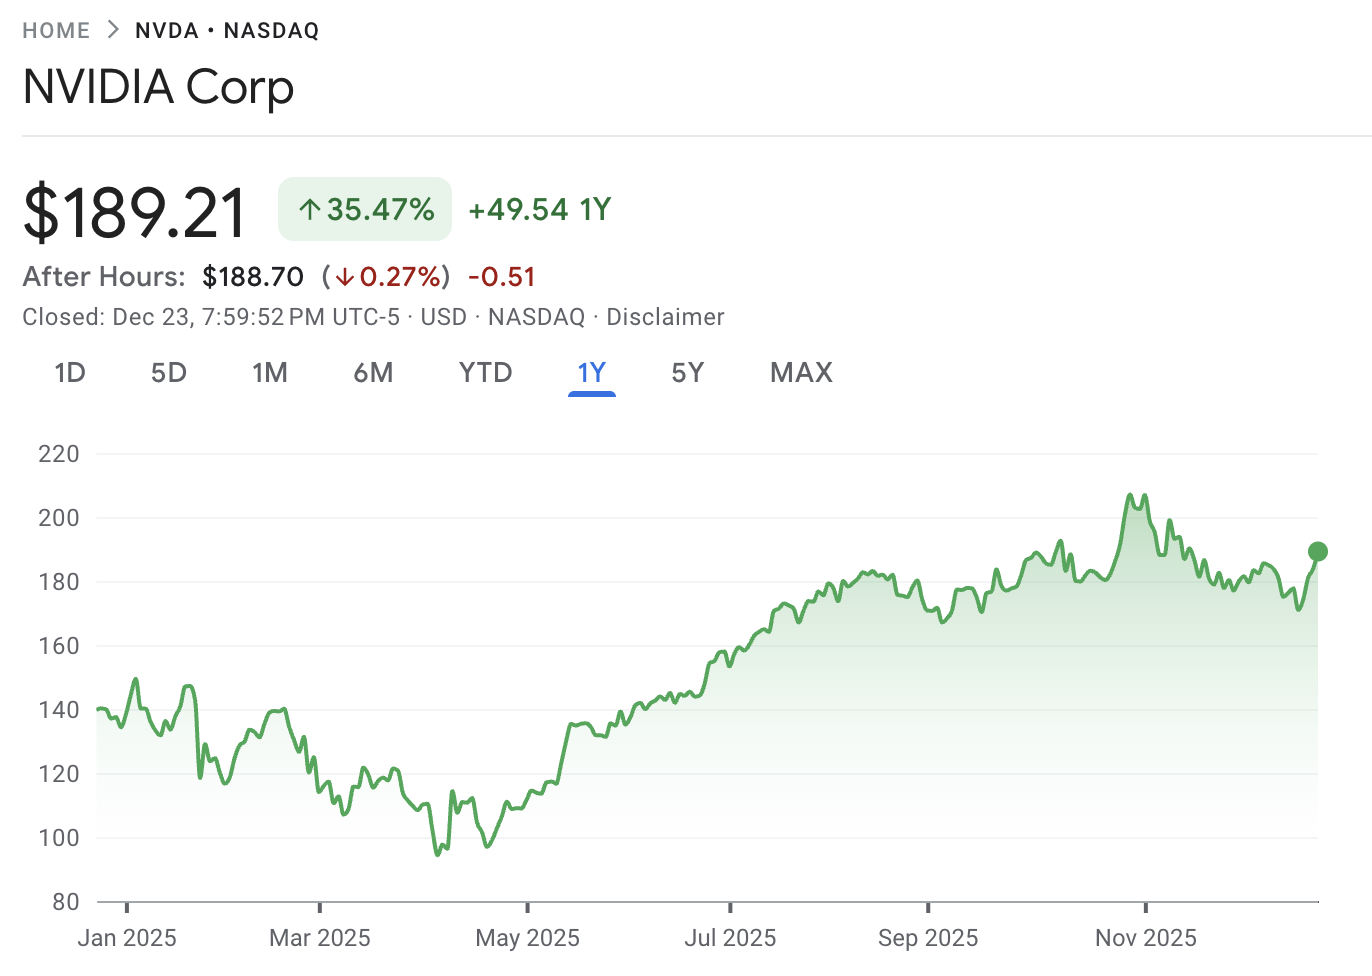Click the After Hours price $188.70
Screen dimensions: 1372x976
pyautogui.click(x=253, y=277)
